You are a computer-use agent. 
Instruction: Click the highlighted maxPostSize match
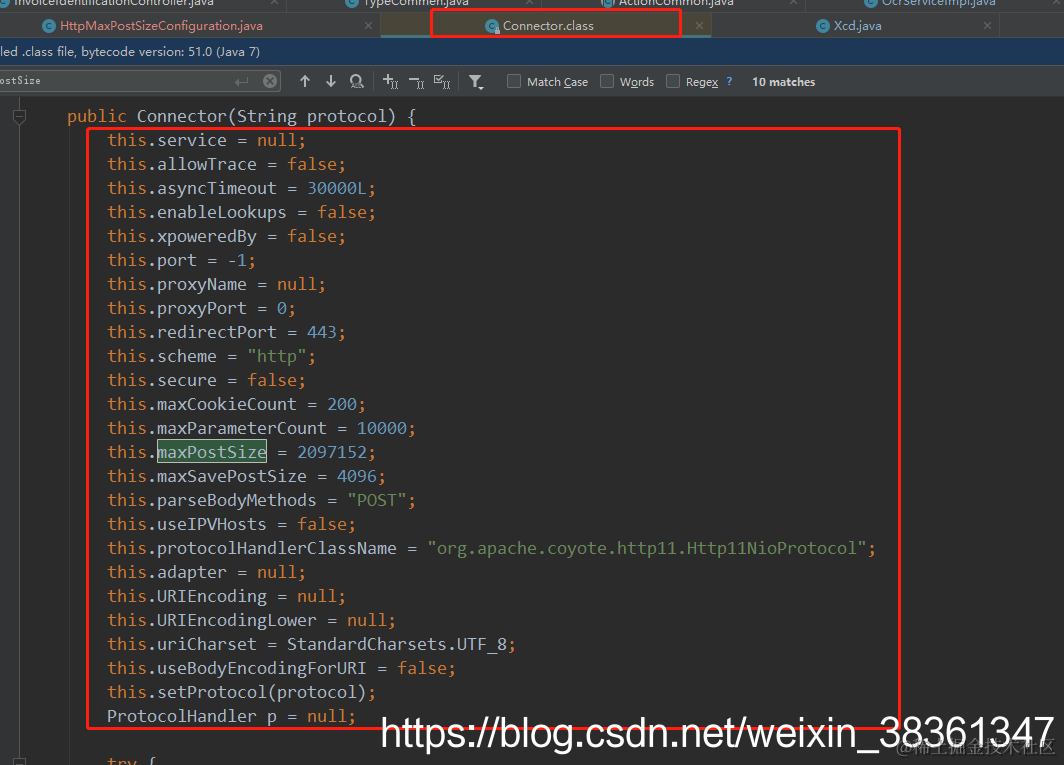pyautogui.click(x=212, y=452)
